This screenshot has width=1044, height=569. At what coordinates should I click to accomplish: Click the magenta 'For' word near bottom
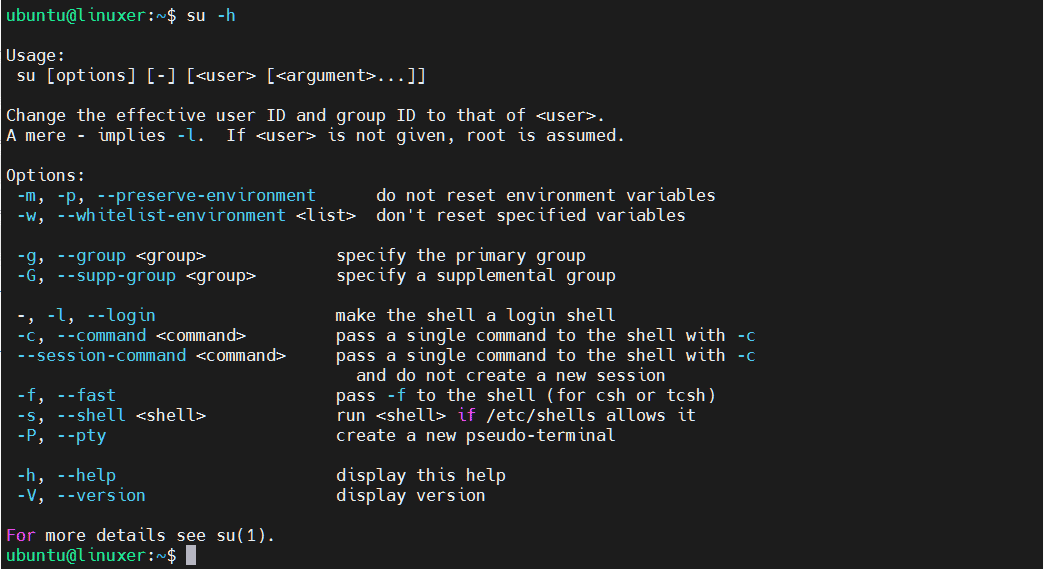pos(21,535)
